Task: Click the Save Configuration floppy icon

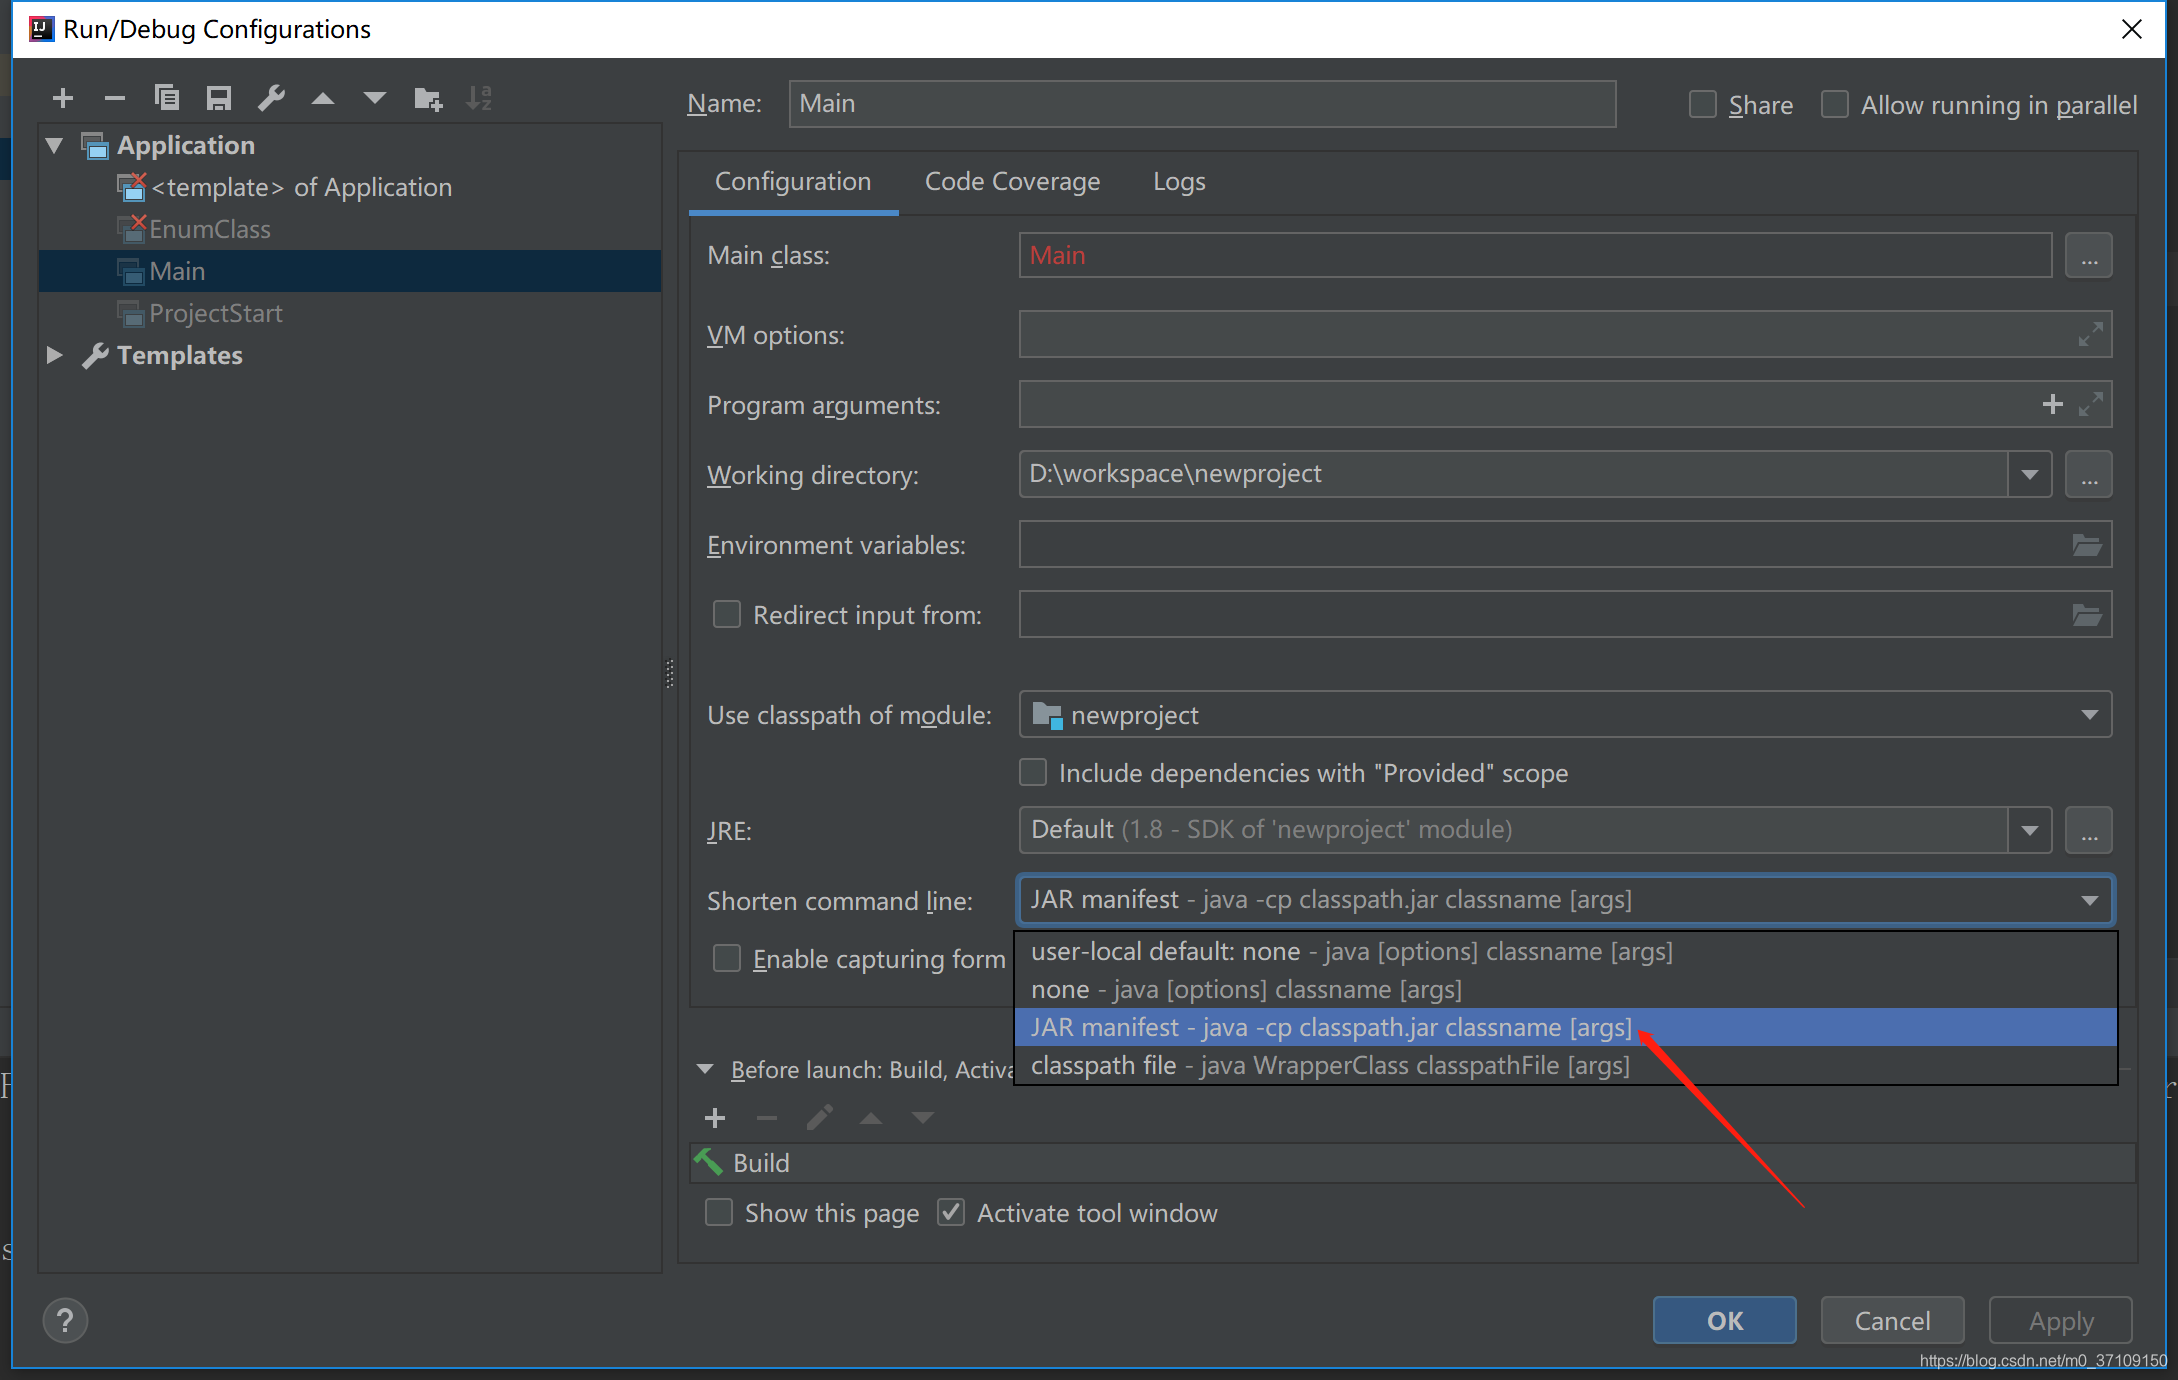Action: [x=219, y=98]
